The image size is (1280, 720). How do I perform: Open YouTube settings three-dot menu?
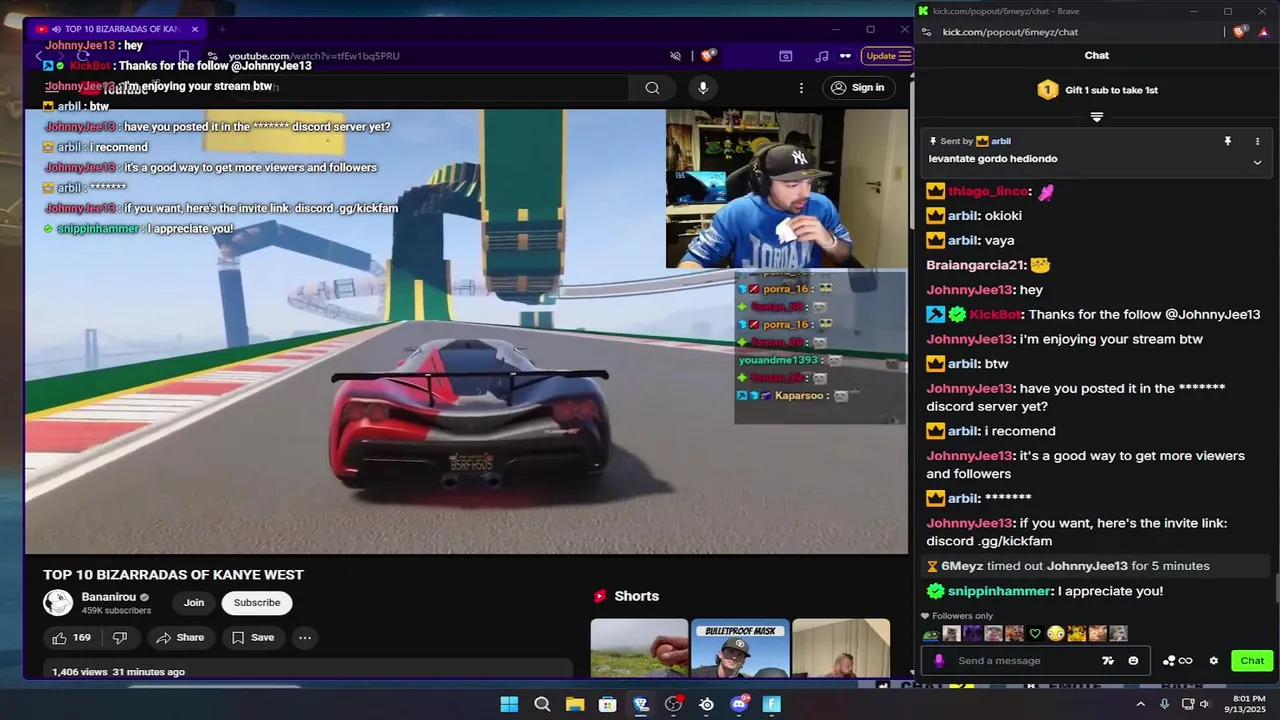pyautogui.click(x=801, y=88)
